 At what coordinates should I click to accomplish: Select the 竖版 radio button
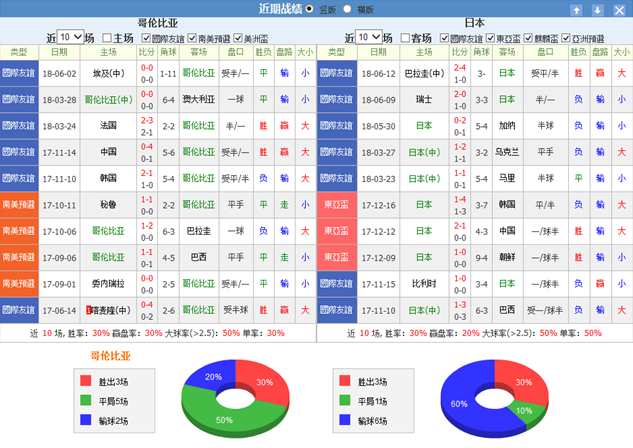(x=309, y=9)
